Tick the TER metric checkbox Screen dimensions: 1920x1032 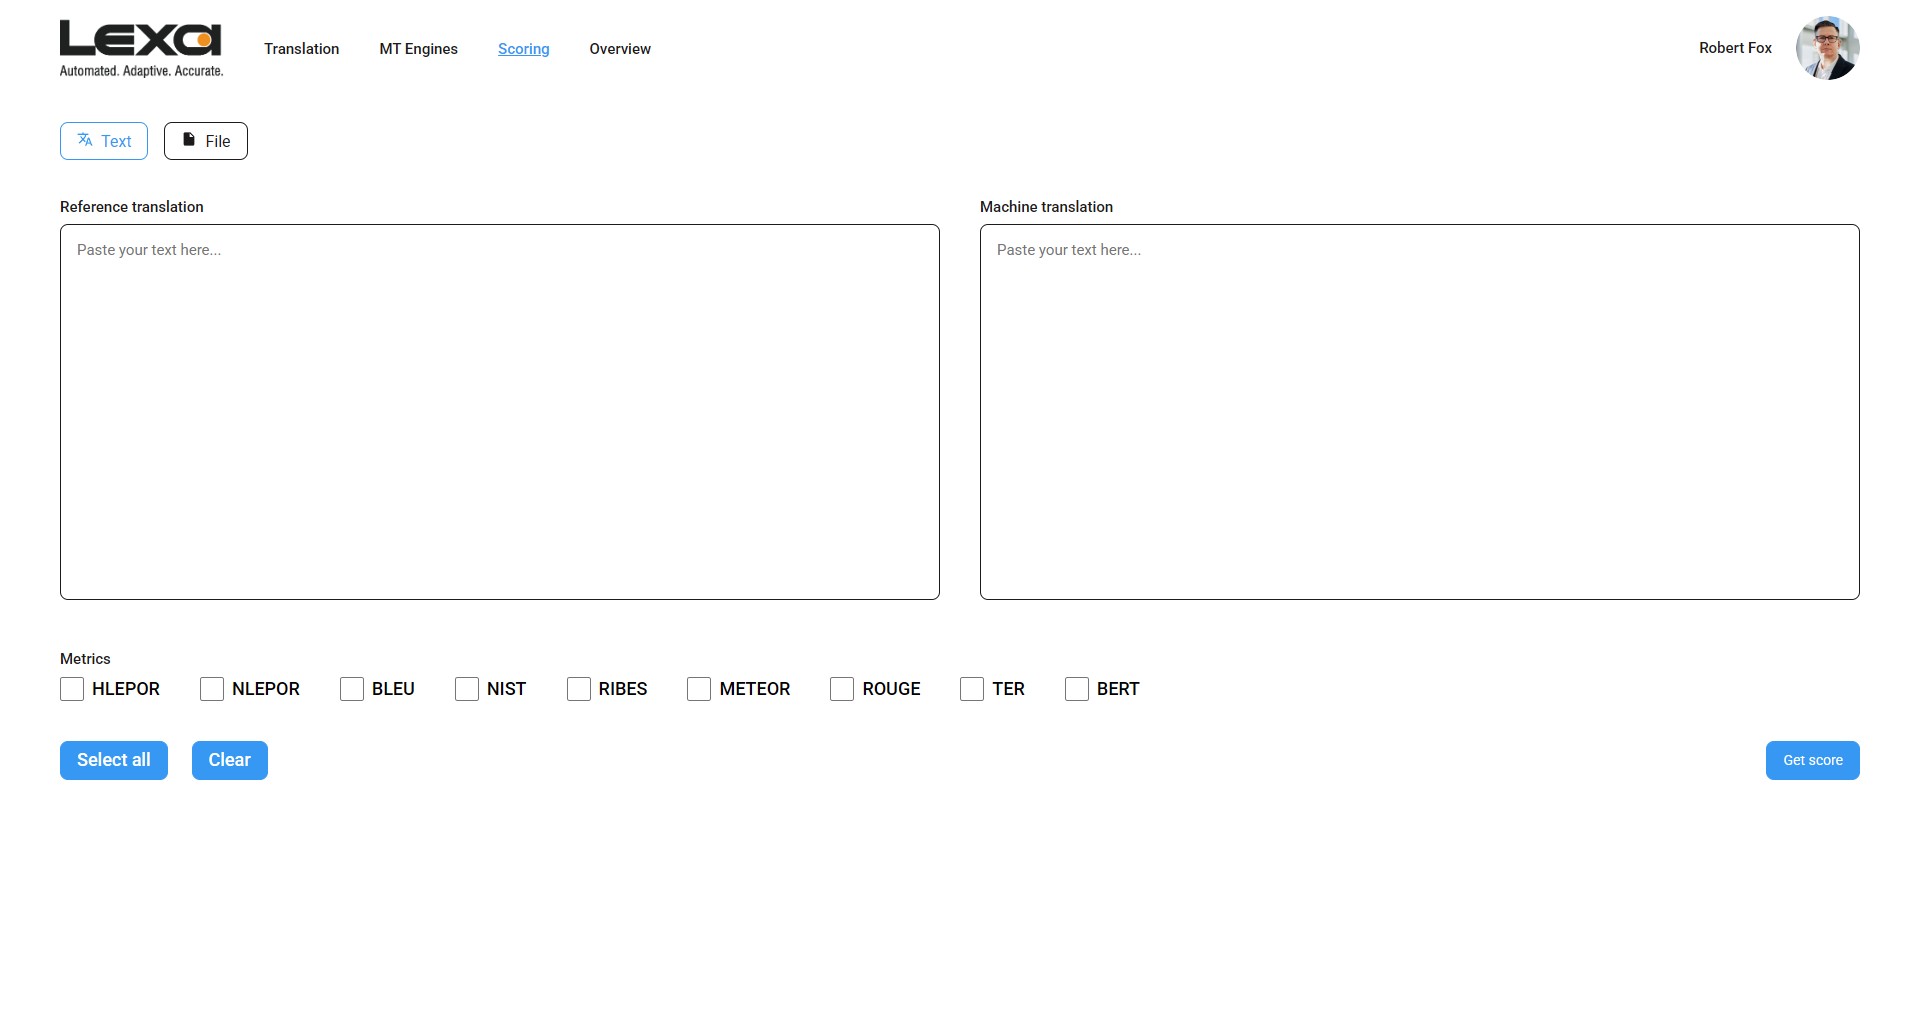(972, 689)
